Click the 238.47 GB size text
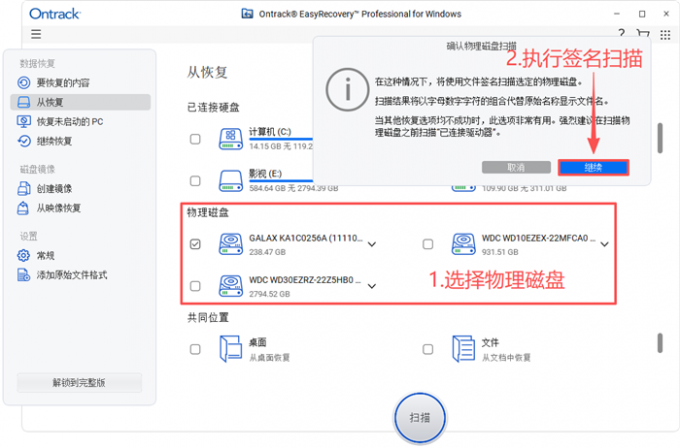This screenshot has width=680, height=448. coord(267,252)
